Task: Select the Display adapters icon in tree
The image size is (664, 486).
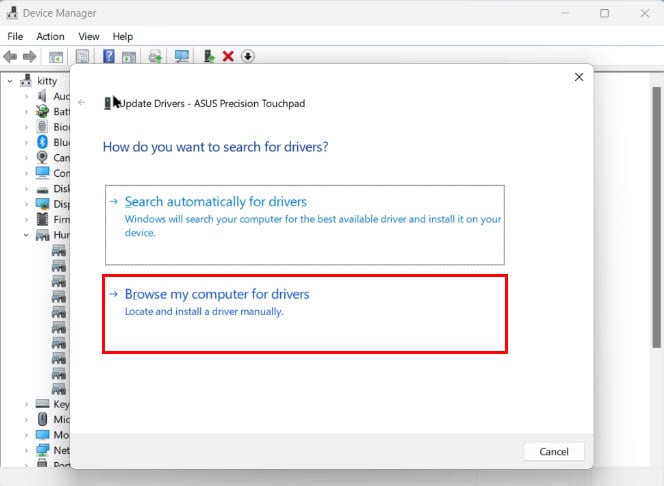Action: 42,204
